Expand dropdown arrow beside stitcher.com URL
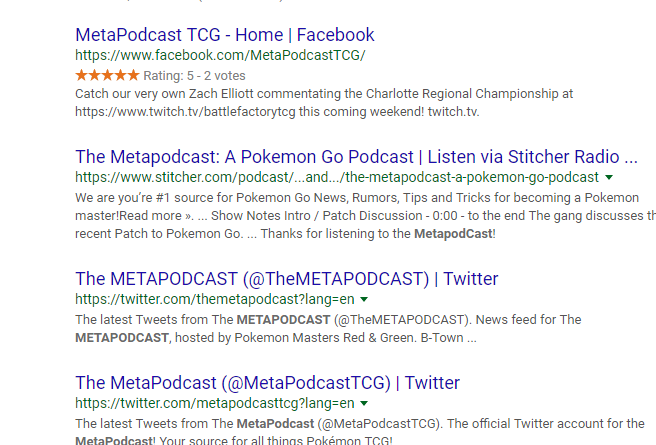Image resolution: width=656 pixels, height=445 pixels. click(609, 177)
